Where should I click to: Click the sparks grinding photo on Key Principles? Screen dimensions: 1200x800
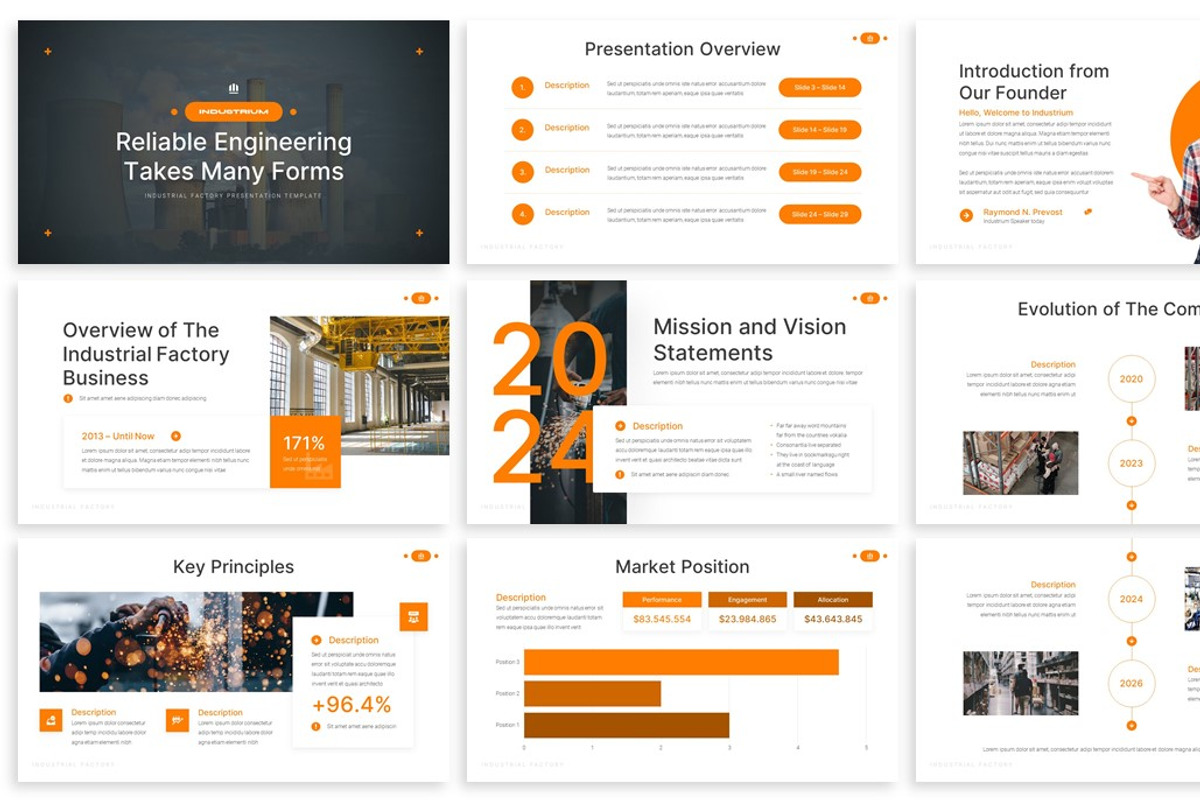pyautogui.click(x=196, y=641)
